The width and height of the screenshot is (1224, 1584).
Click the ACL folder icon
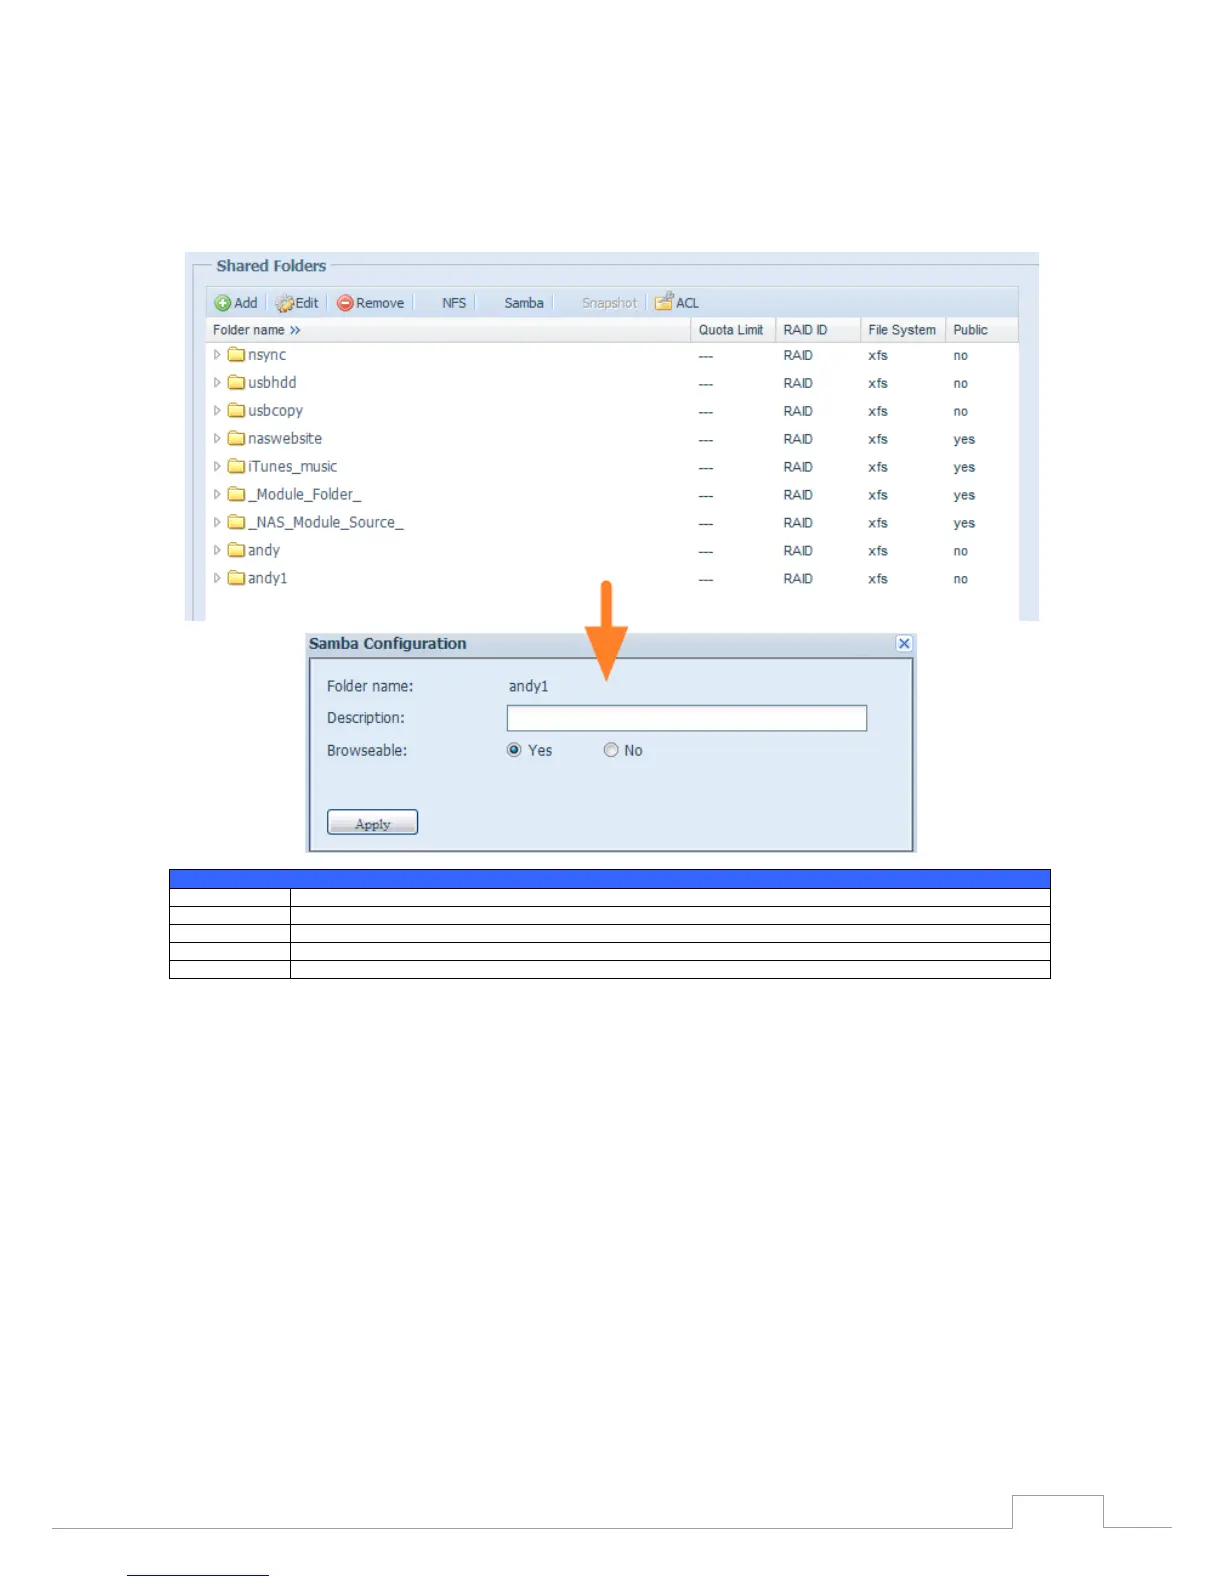(x=664, y=302)
